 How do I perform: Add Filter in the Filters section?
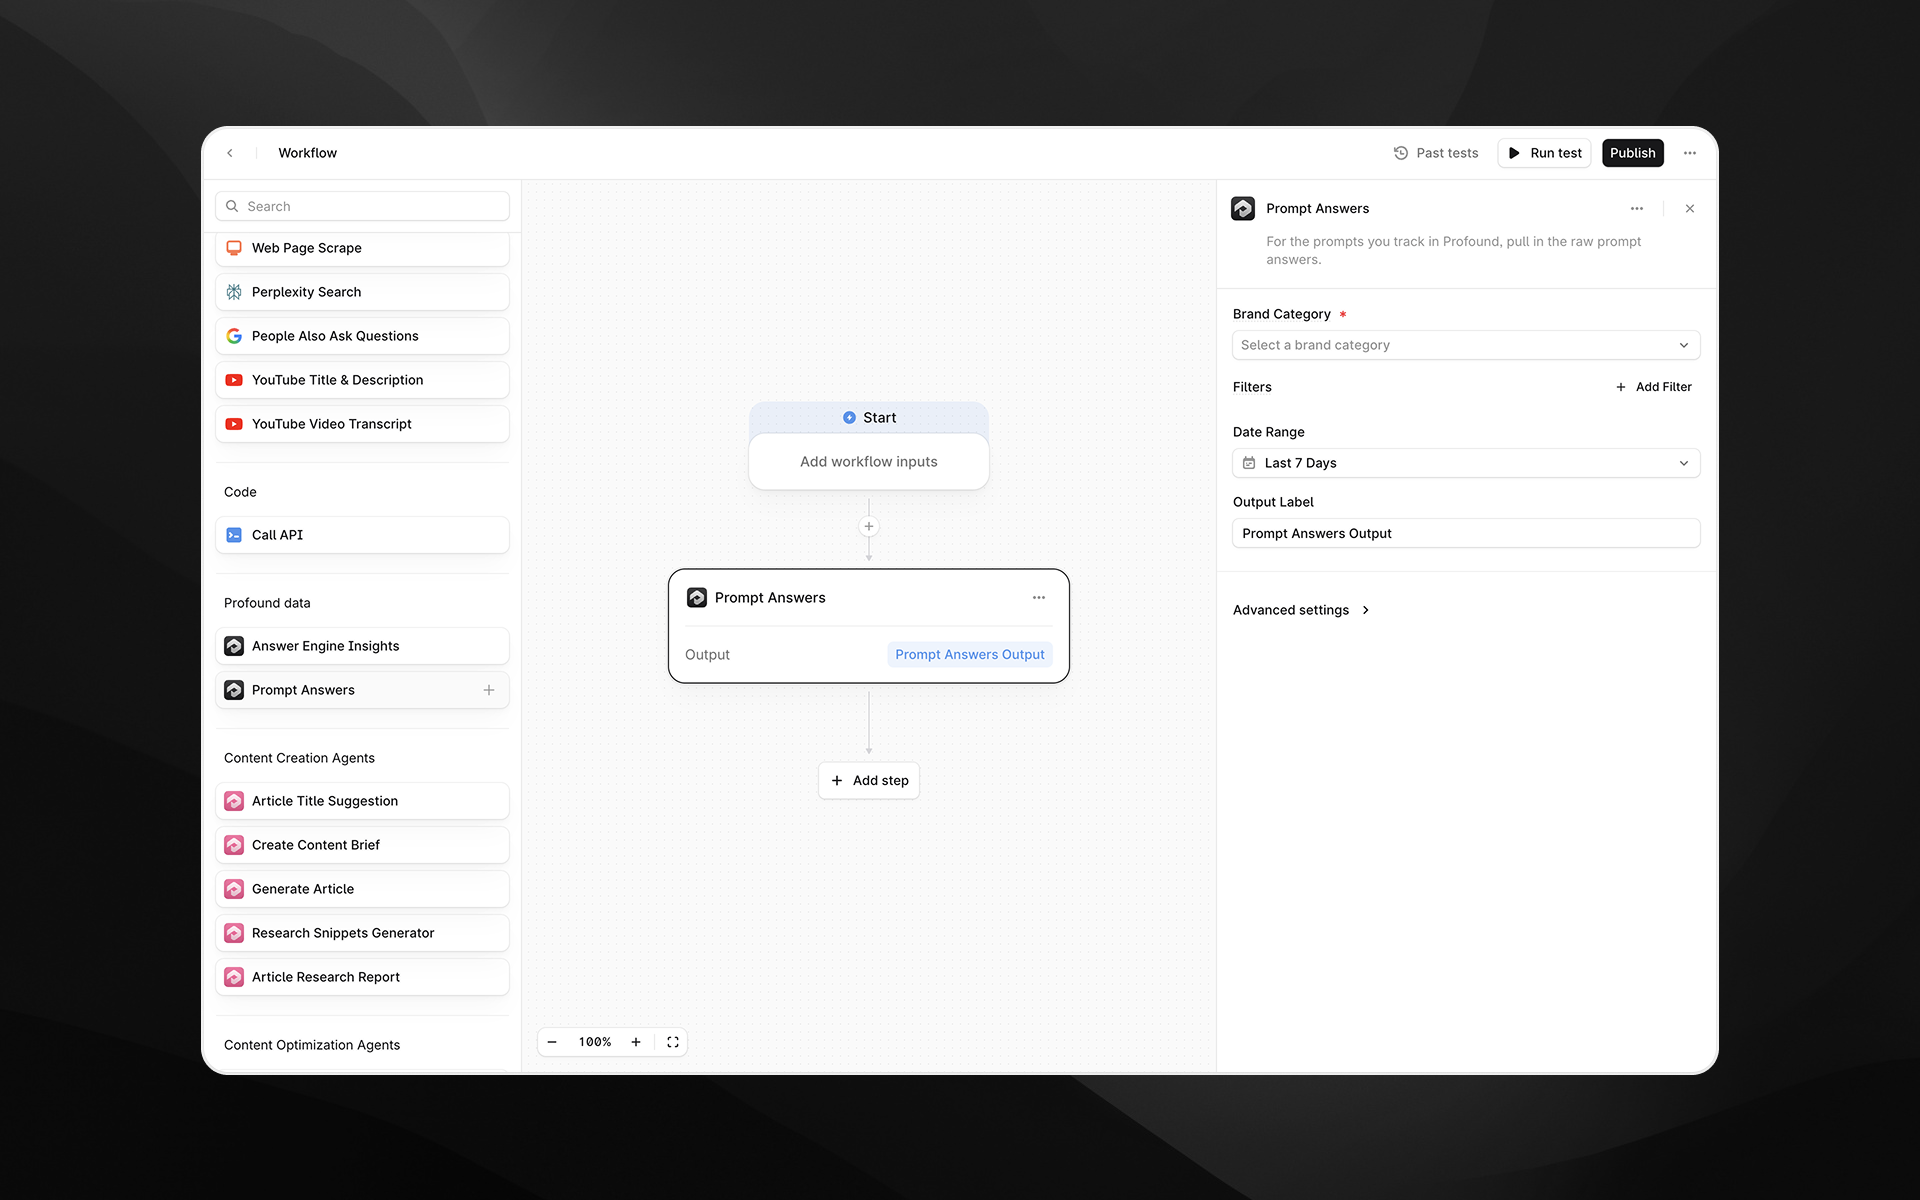point(1654,387)
